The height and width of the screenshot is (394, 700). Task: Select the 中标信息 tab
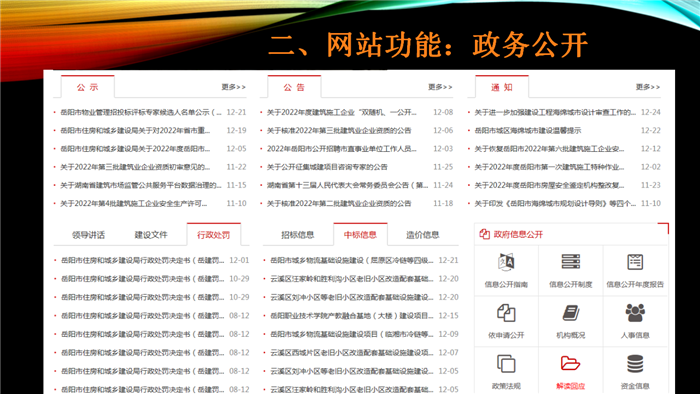[360, 235]
